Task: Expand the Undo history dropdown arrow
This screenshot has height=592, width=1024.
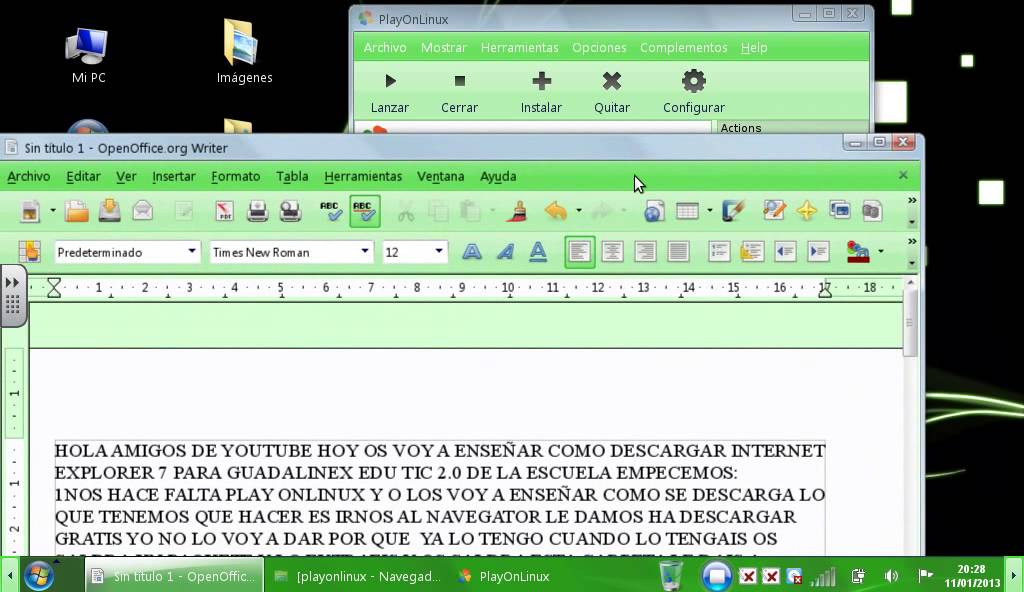Action: click(x=579, y=211)
